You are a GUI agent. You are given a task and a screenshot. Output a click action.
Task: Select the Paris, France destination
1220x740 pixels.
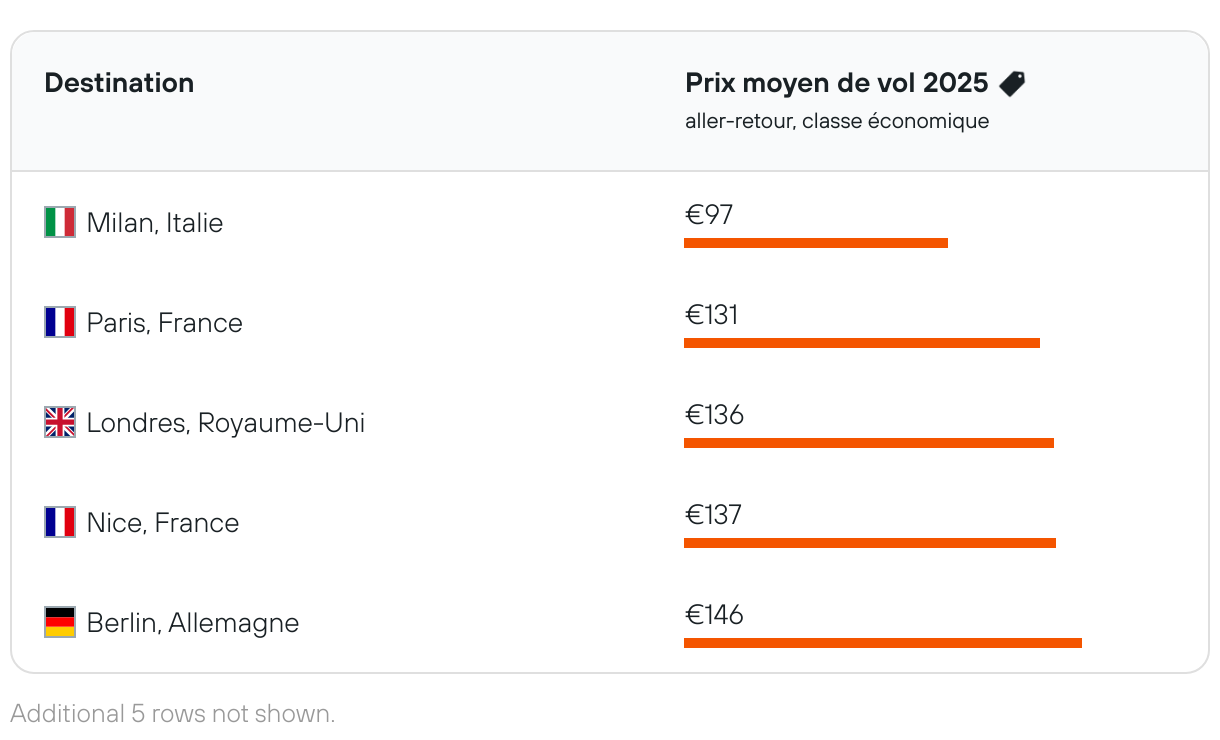165,323
